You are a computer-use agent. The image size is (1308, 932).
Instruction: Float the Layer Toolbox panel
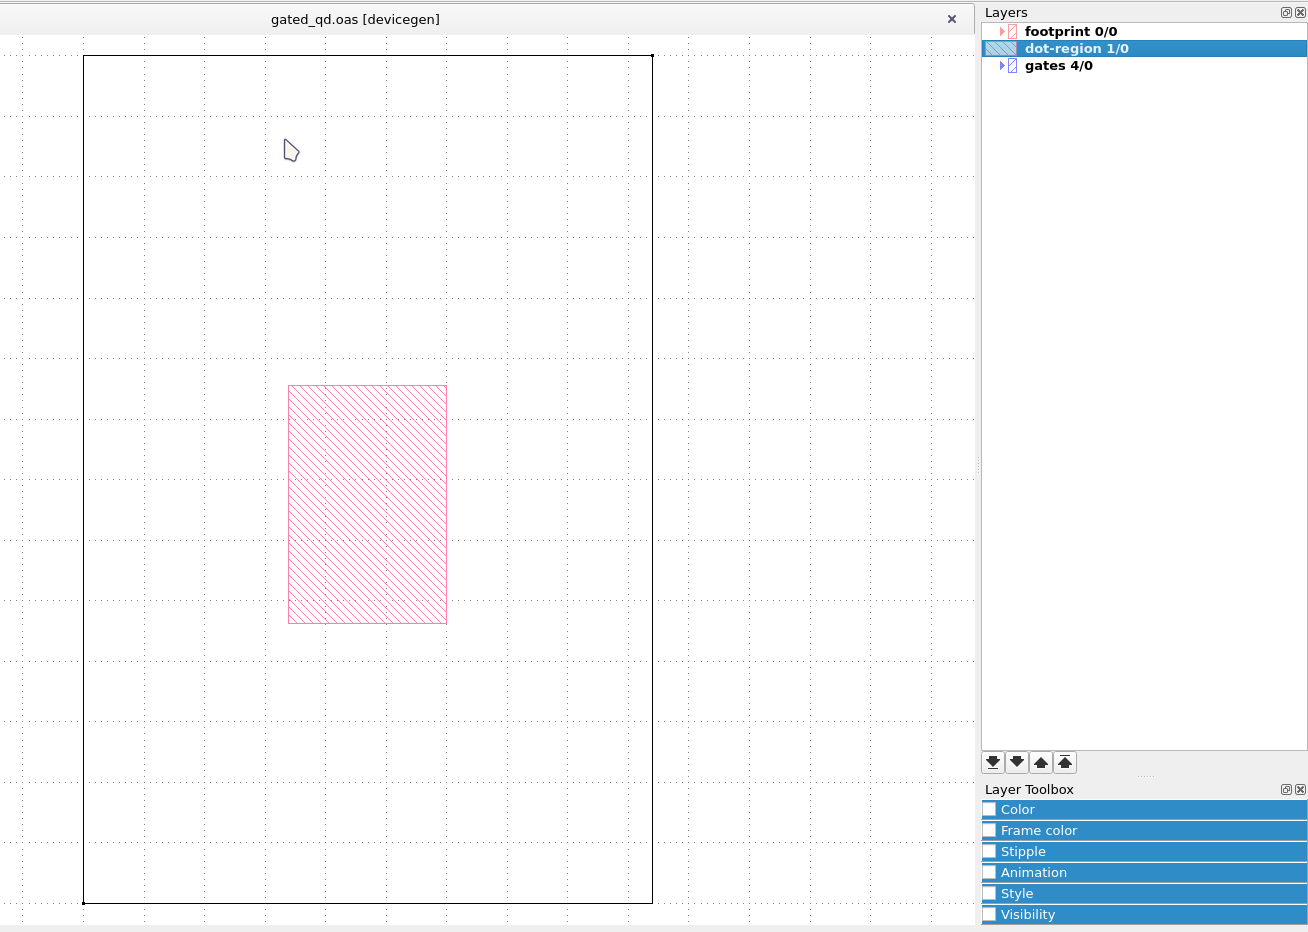[x=1286, y=790]
